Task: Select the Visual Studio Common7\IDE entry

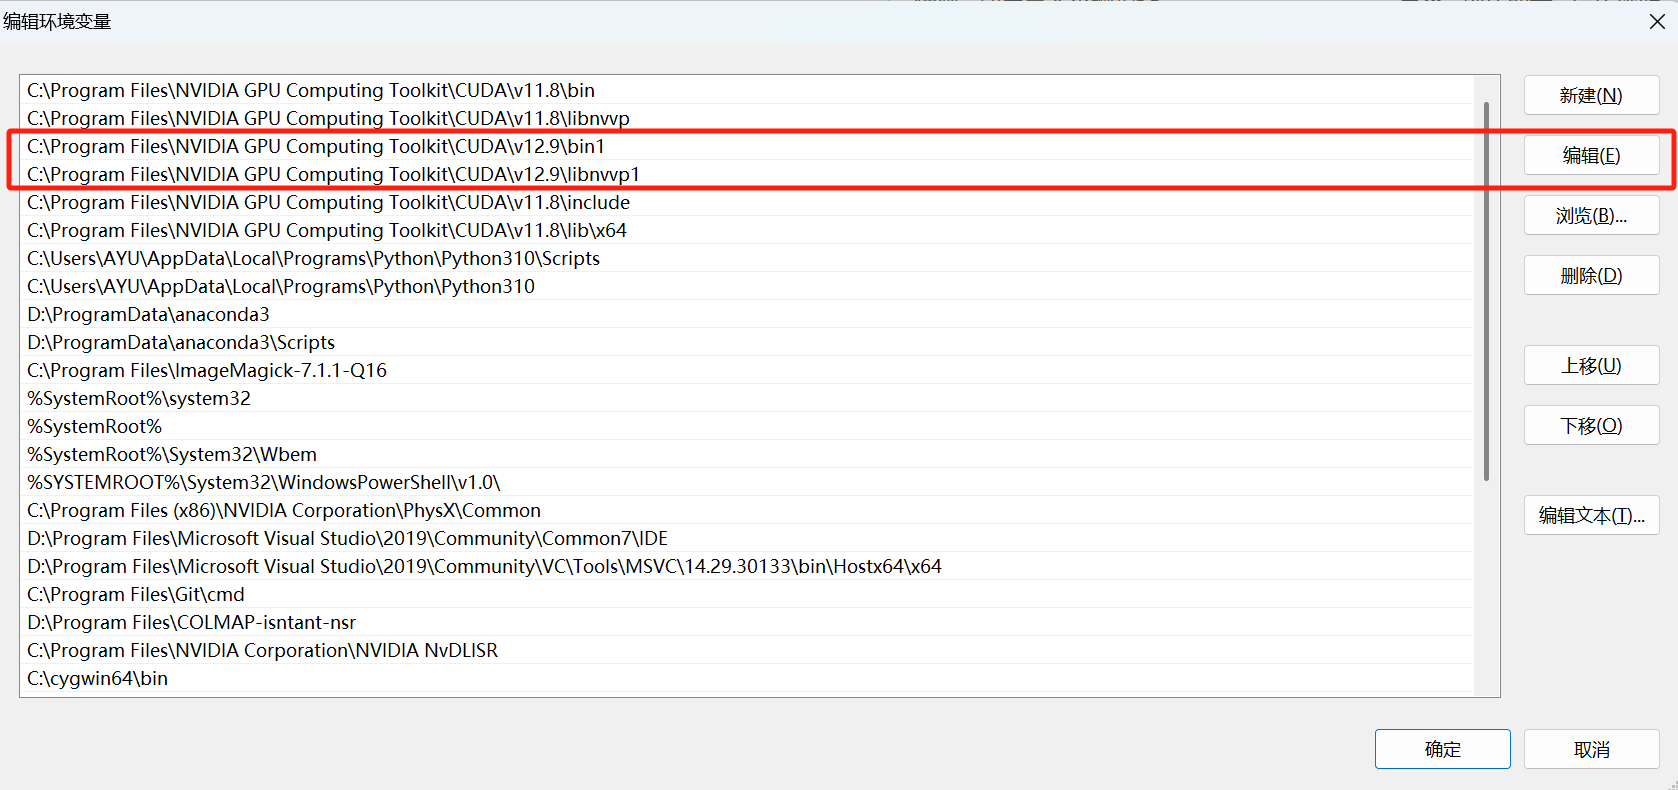Action: [747, 538]
